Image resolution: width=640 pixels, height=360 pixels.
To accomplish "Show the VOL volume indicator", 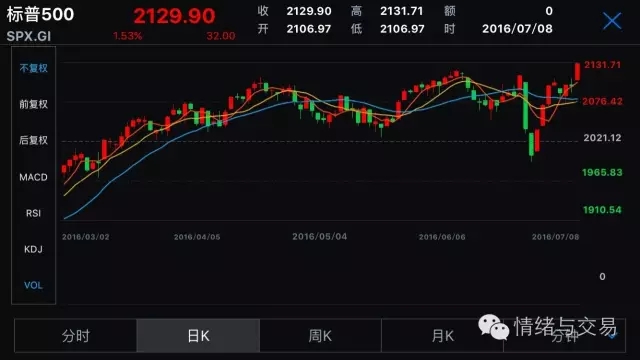I will click(x=33, y=285).
